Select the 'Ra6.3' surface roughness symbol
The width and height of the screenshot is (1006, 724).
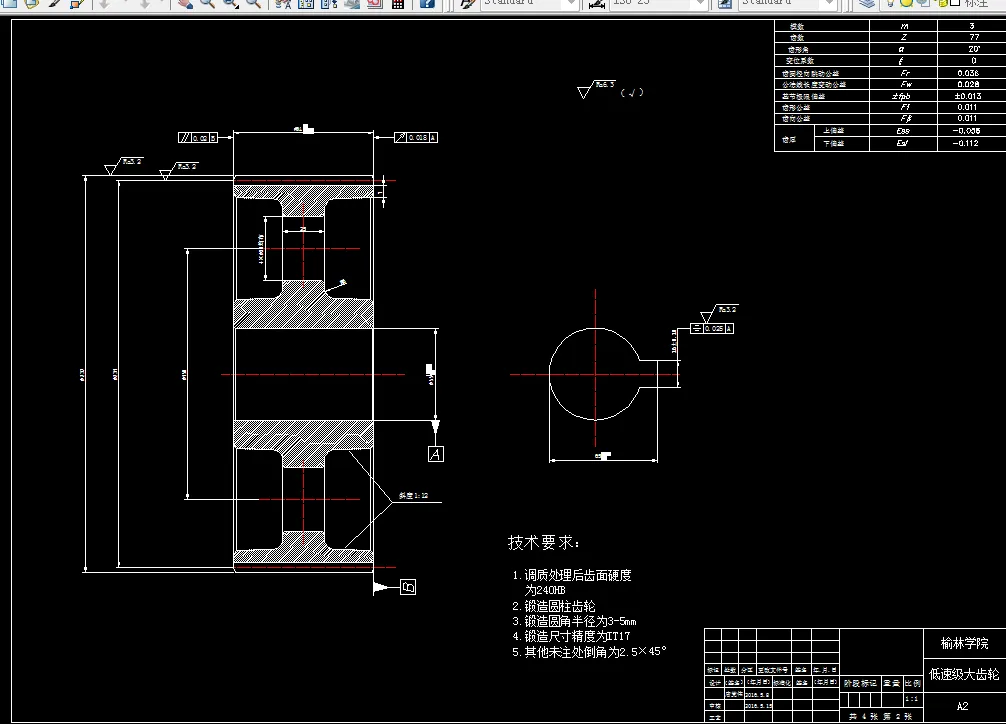[596, 89]
